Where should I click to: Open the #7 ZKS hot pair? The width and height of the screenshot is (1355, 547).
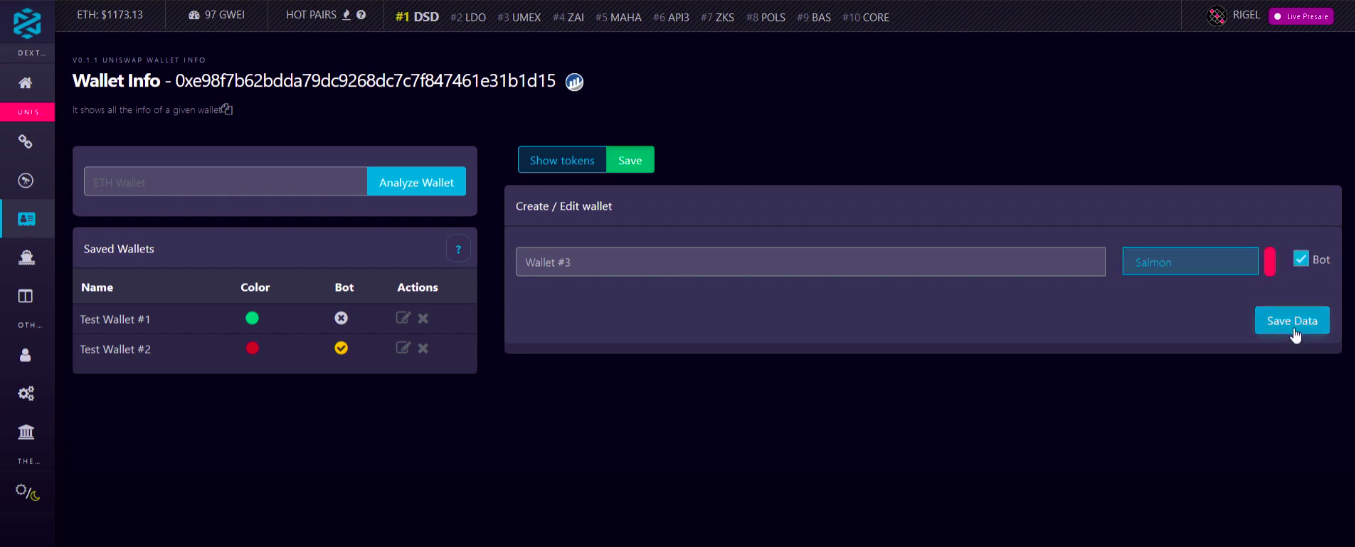[718, 17]
